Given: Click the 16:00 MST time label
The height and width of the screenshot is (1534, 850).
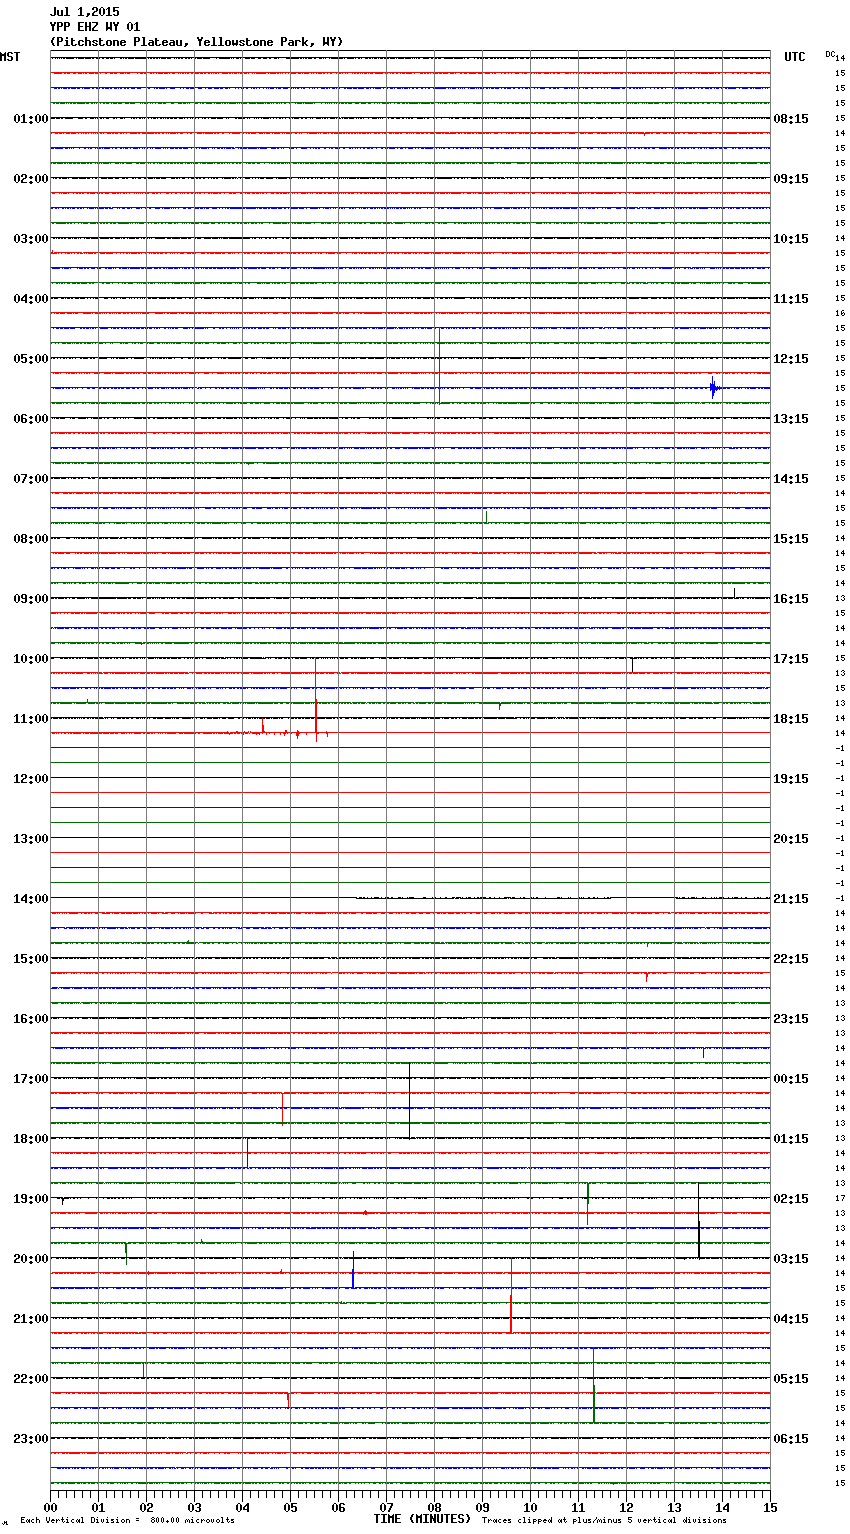Looking at the screenshot, I should tap(31, 1019).
